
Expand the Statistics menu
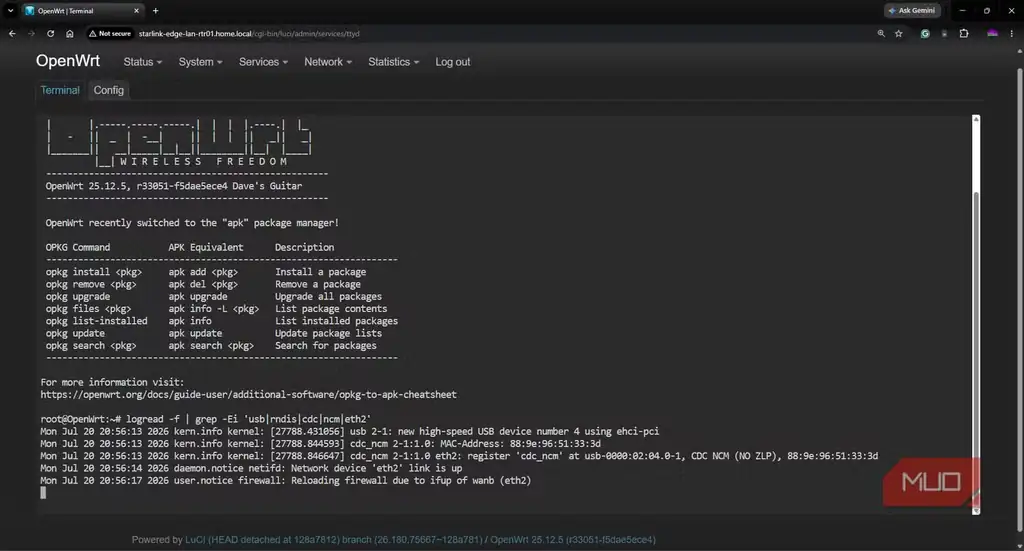pos(394,62)
